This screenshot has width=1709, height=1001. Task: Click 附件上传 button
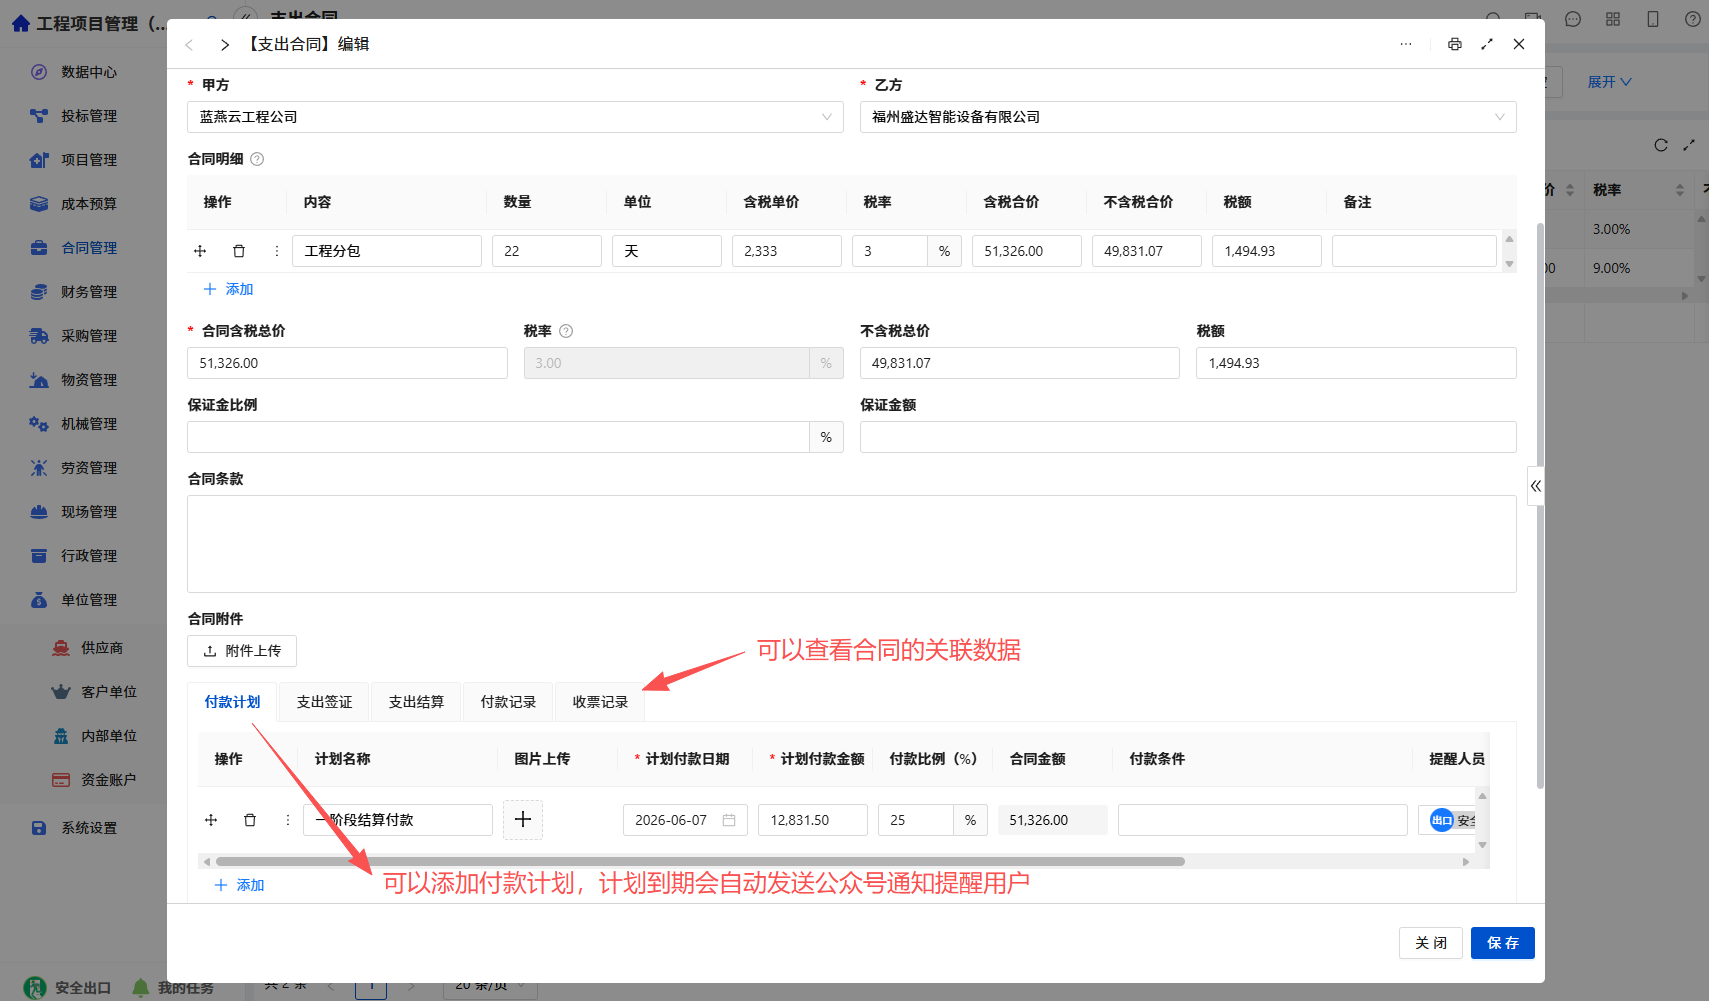coord(242,651)
